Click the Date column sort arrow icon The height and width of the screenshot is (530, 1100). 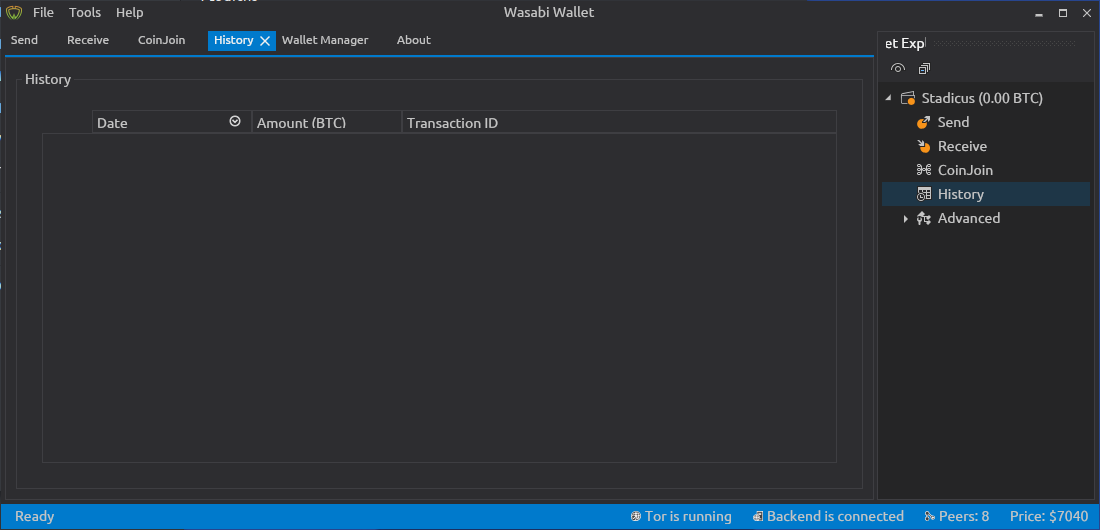pyautogui.click(x=235, y=121)
